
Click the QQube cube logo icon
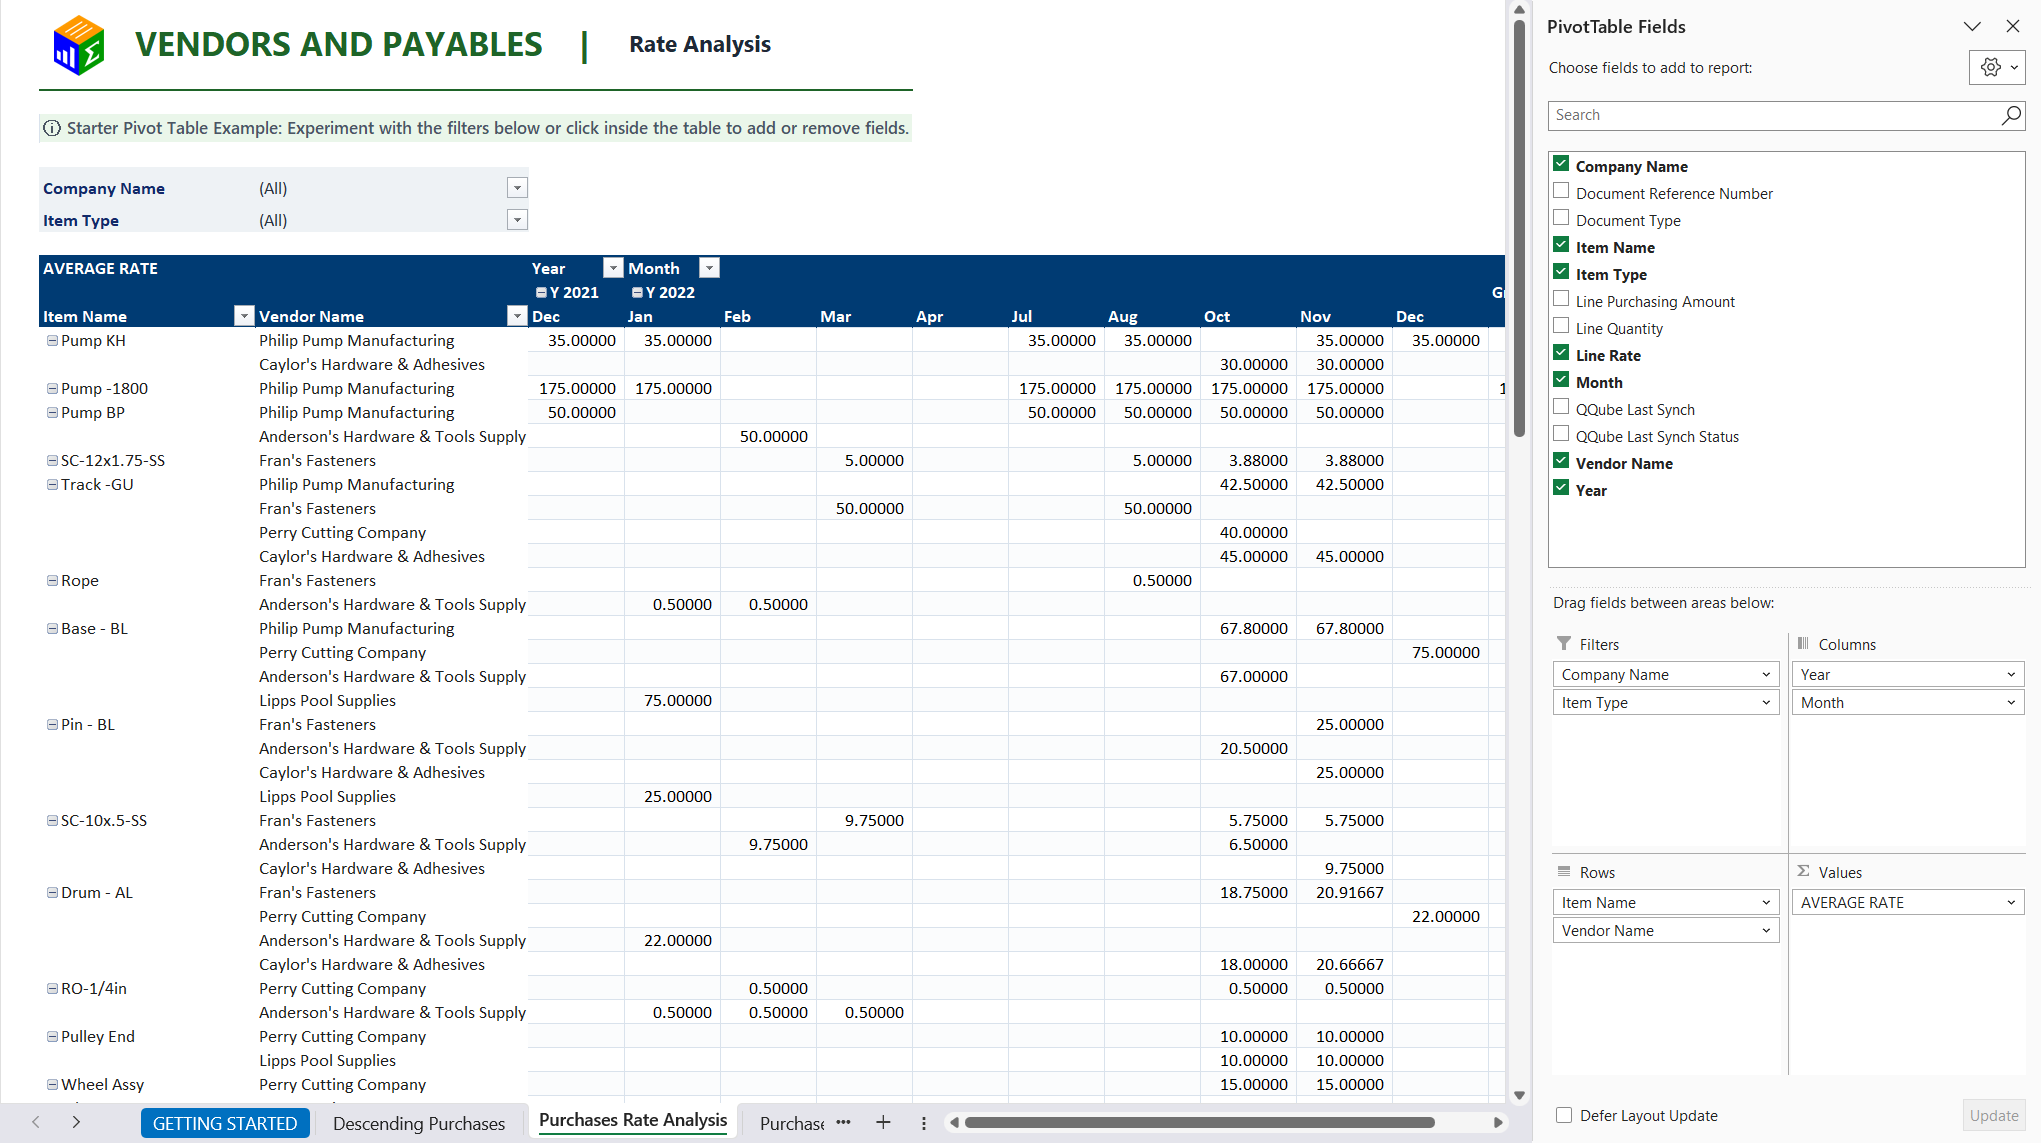click(x=78, y=45)
